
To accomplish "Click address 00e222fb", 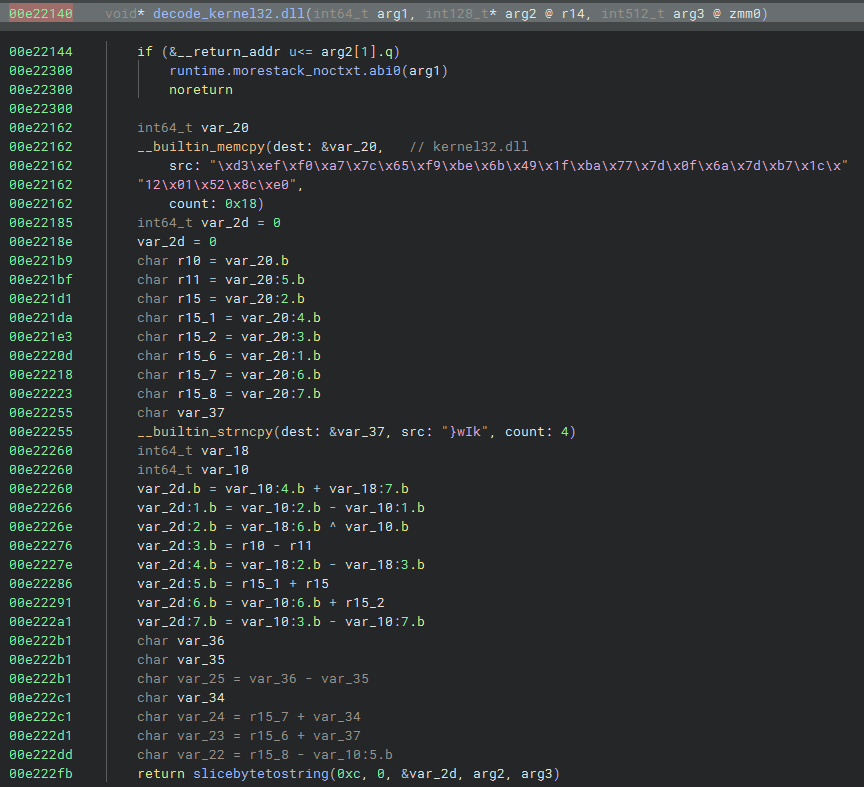I will point(41,774).
